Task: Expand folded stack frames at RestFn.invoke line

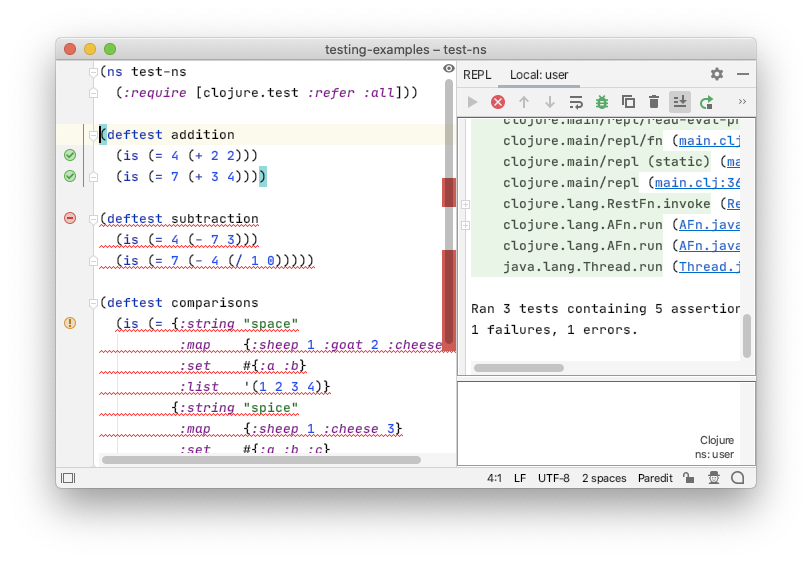Action: tap(466, 204)
